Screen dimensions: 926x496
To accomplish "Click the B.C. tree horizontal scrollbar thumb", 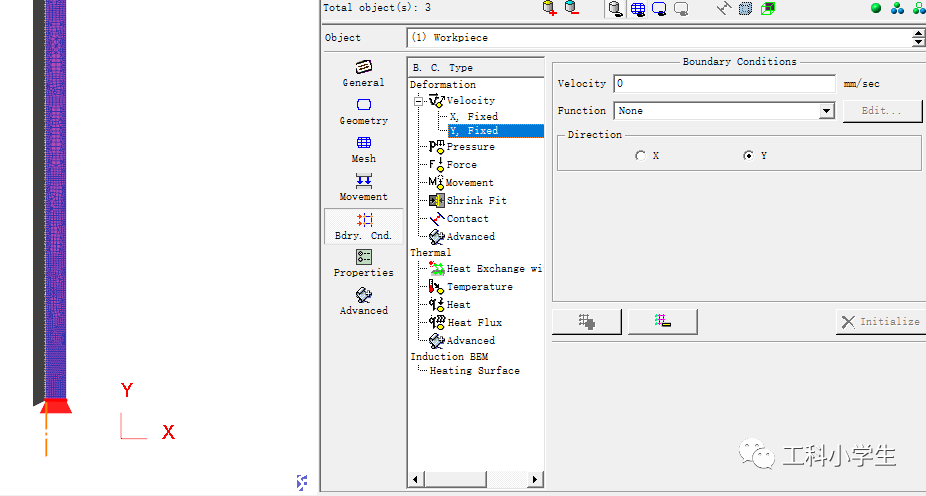I will 456,479.
